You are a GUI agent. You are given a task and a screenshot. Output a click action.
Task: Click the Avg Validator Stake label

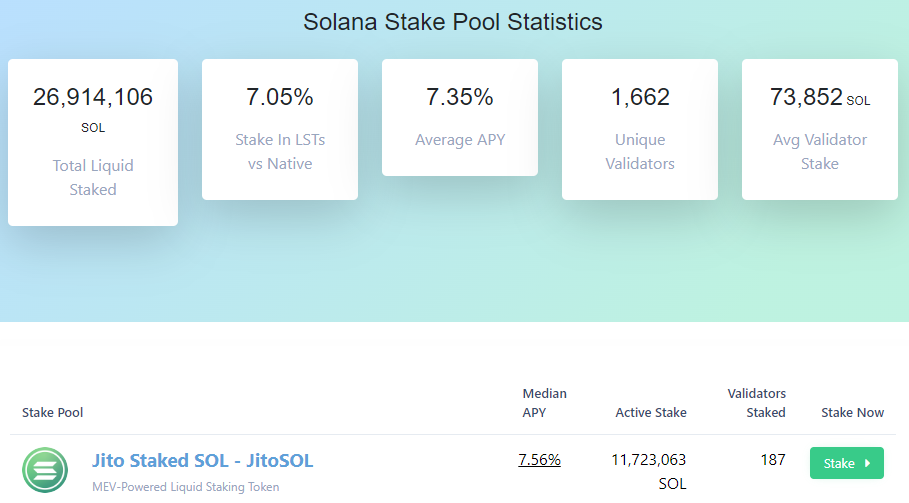click(x=820, y=151)
